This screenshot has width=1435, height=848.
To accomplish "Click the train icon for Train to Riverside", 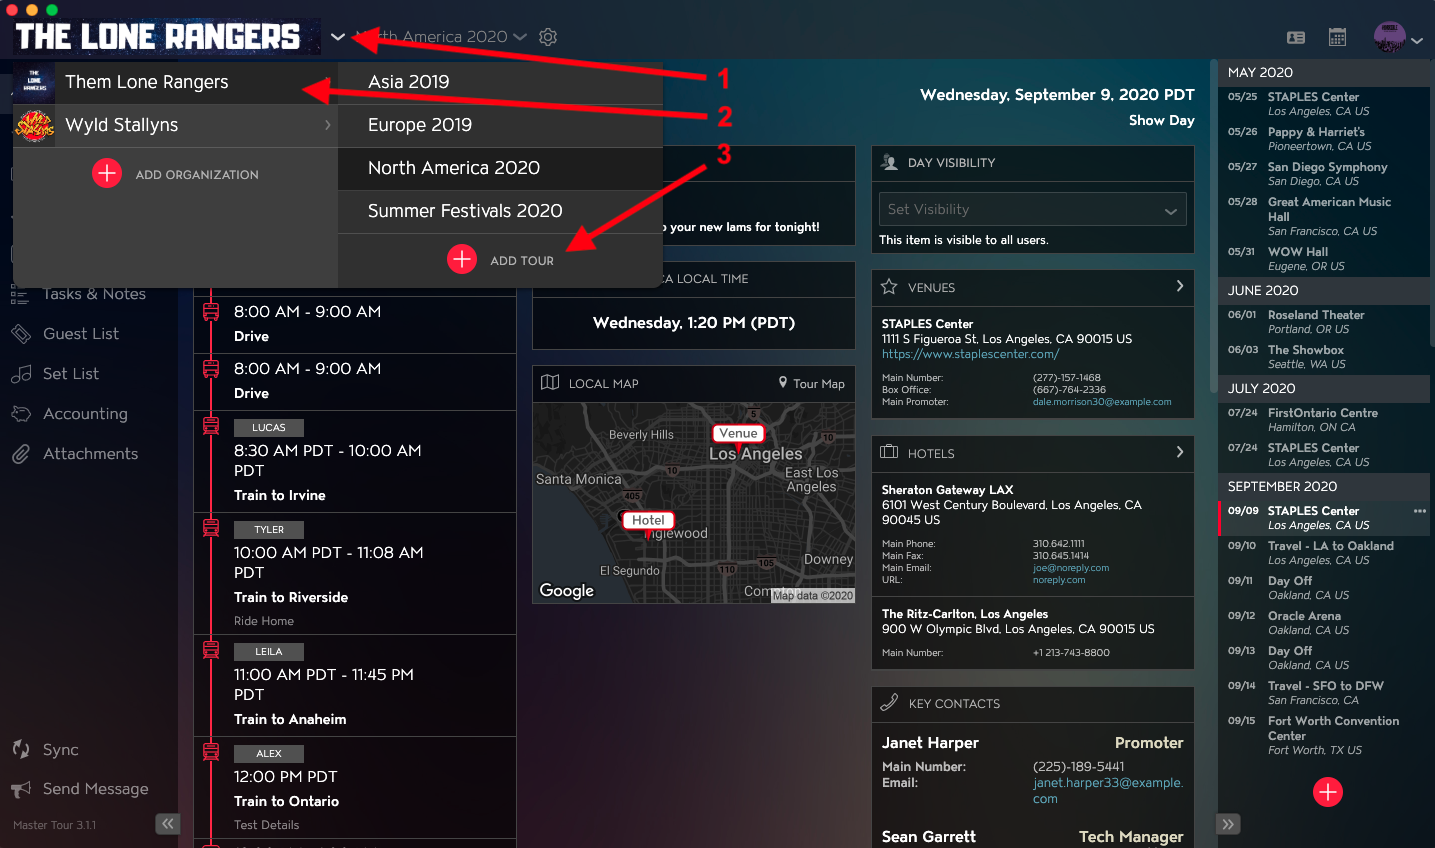I will pyautogui.click(x=211, y=527).
